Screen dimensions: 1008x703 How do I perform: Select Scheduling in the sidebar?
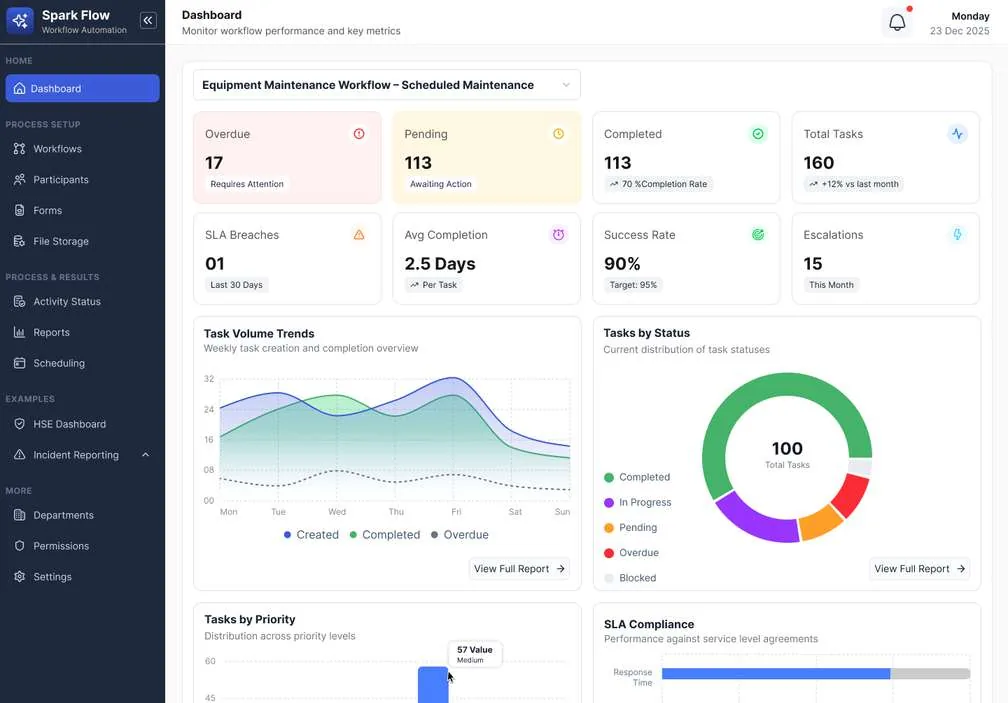point(82,363)
